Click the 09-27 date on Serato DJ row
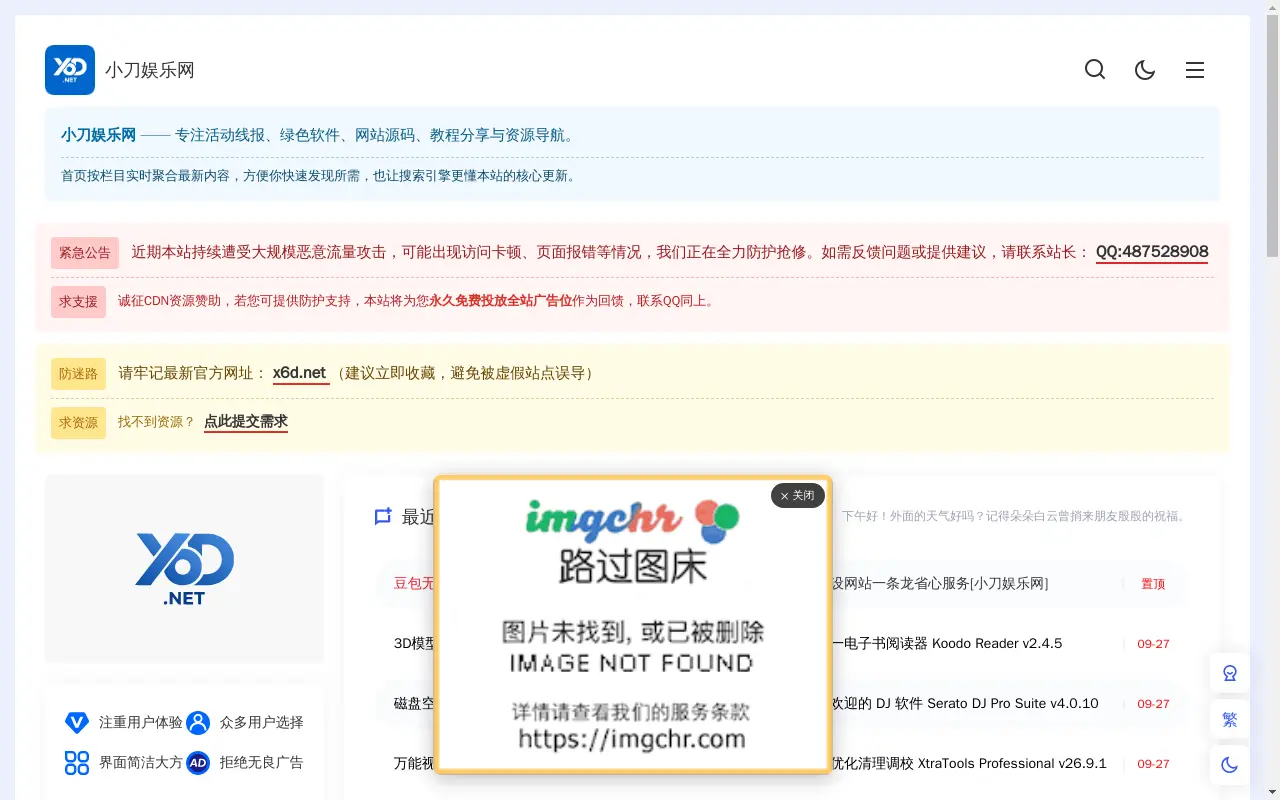Viewport: 1280px width, 800px height. click(x=1153, y=704)
